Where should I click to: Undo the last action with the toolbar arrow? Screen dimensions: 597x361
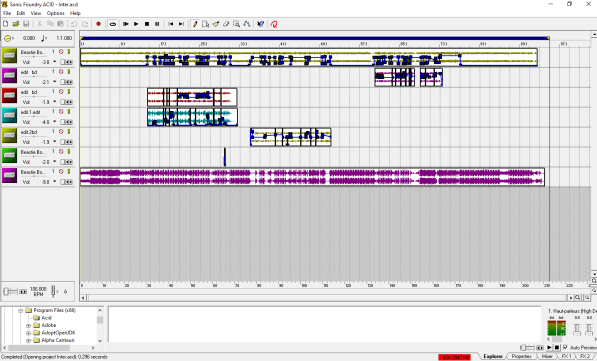tap(74, 24)
